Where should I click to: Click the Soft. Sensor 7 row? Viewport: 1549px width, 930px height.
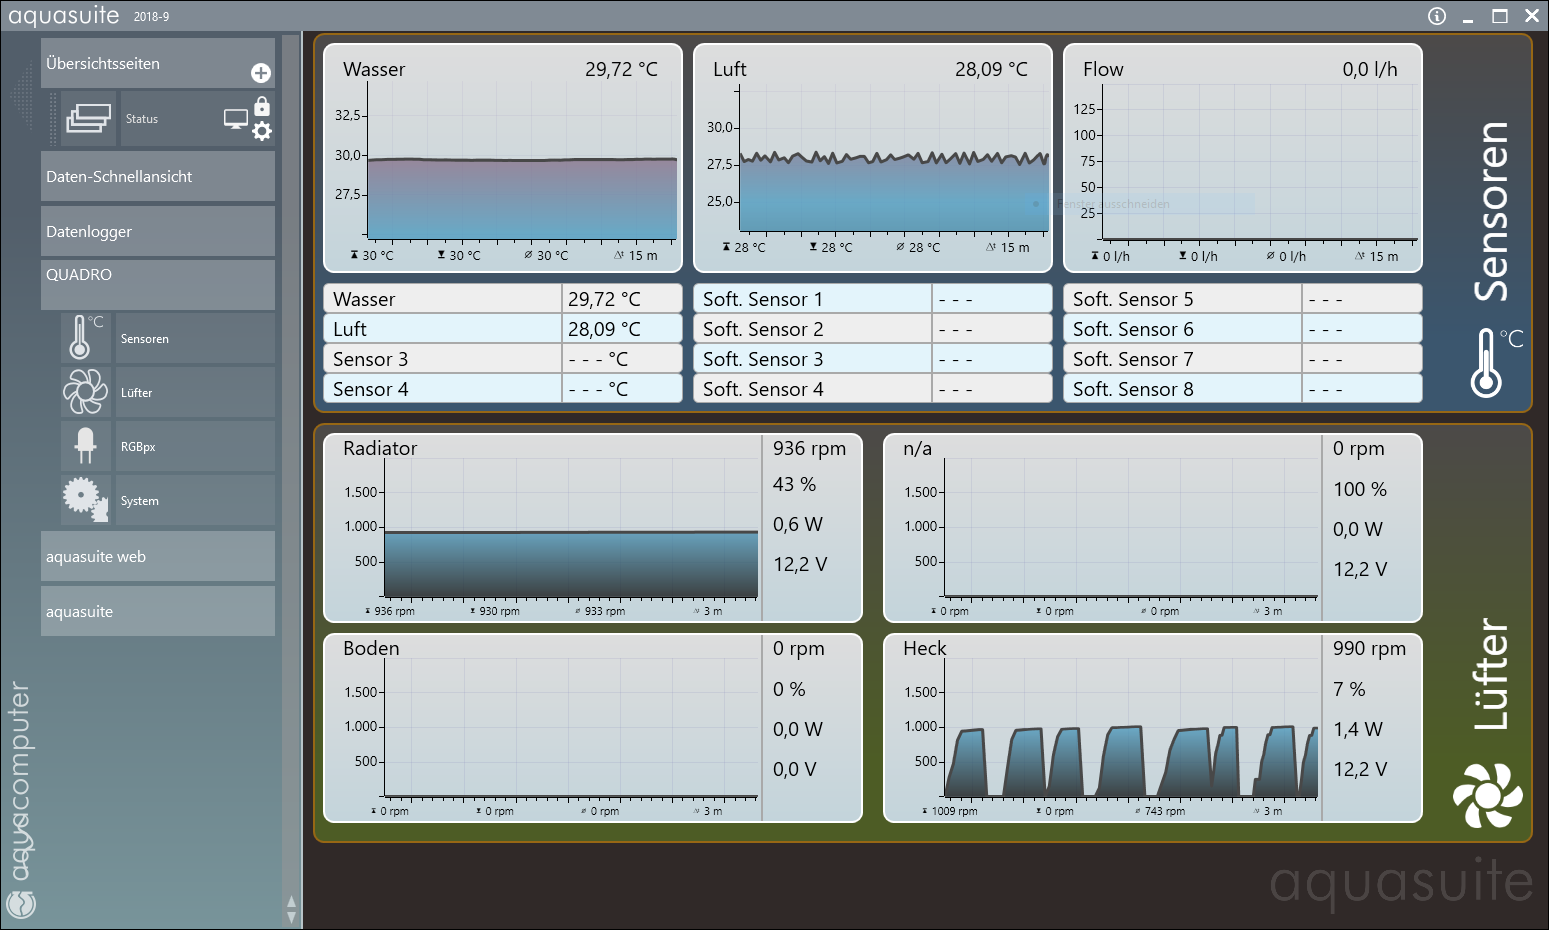1243,359
